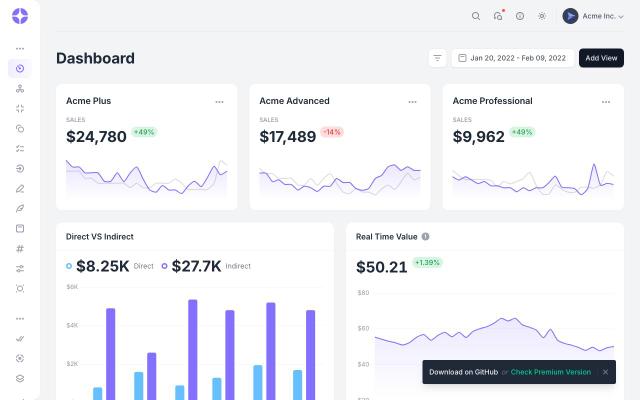Open Acme Plus card options menu
Viewport: 640px width, 400px height.
tap(219, 102)
